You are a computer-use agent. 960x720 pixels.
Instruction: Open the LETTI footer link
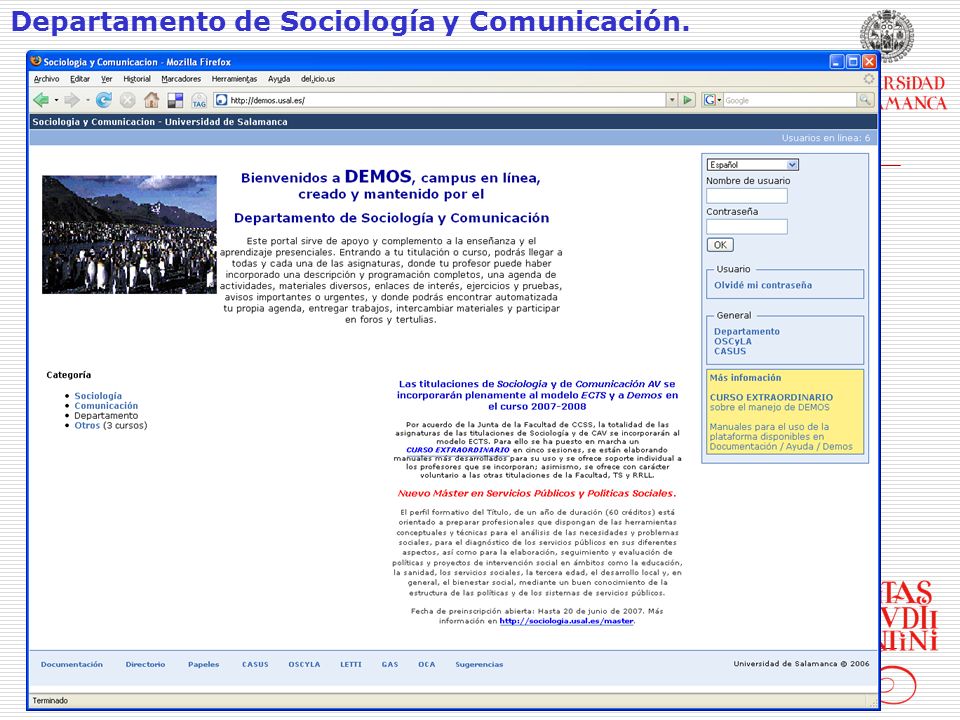coord(351,664)
